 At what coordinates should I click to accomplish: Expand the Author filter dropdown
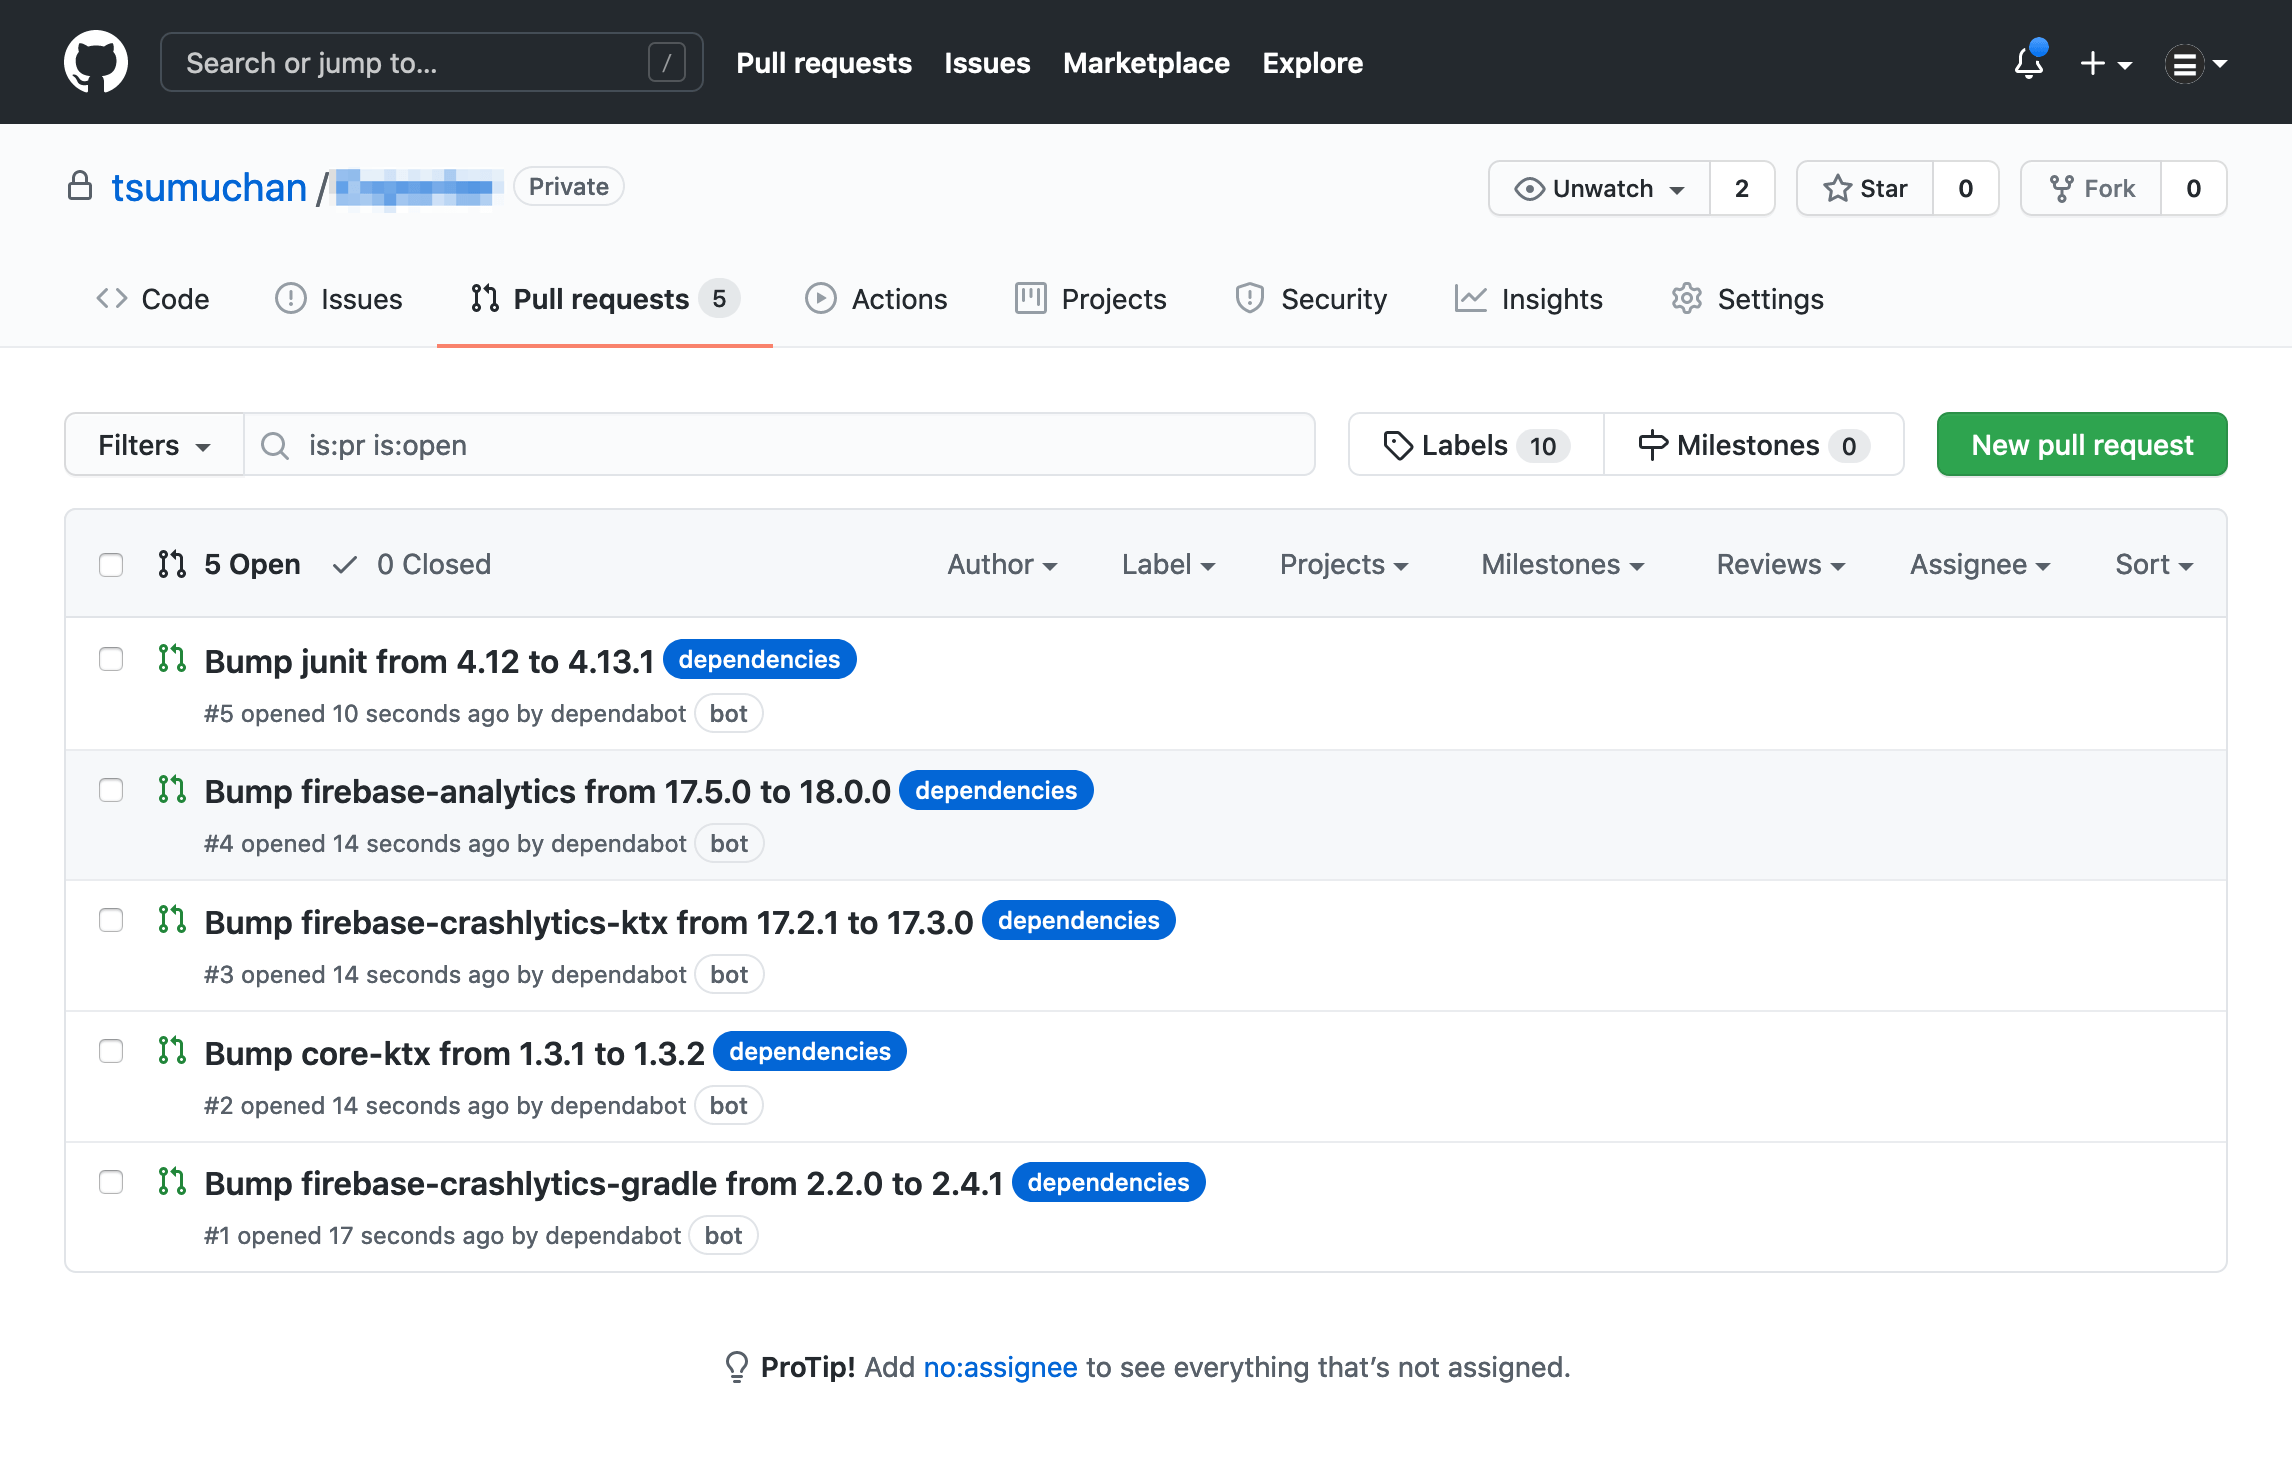[1002, 564]
